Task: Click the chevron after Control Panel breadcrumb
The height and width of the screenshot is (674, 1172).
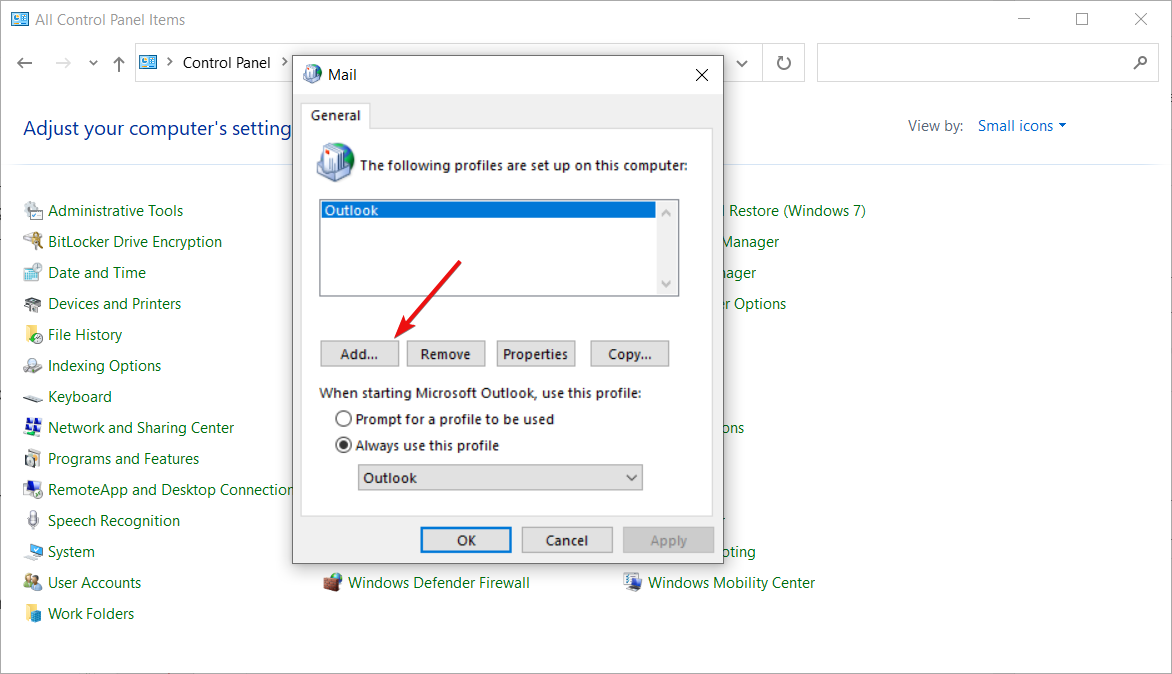Action: pos(284,62)
